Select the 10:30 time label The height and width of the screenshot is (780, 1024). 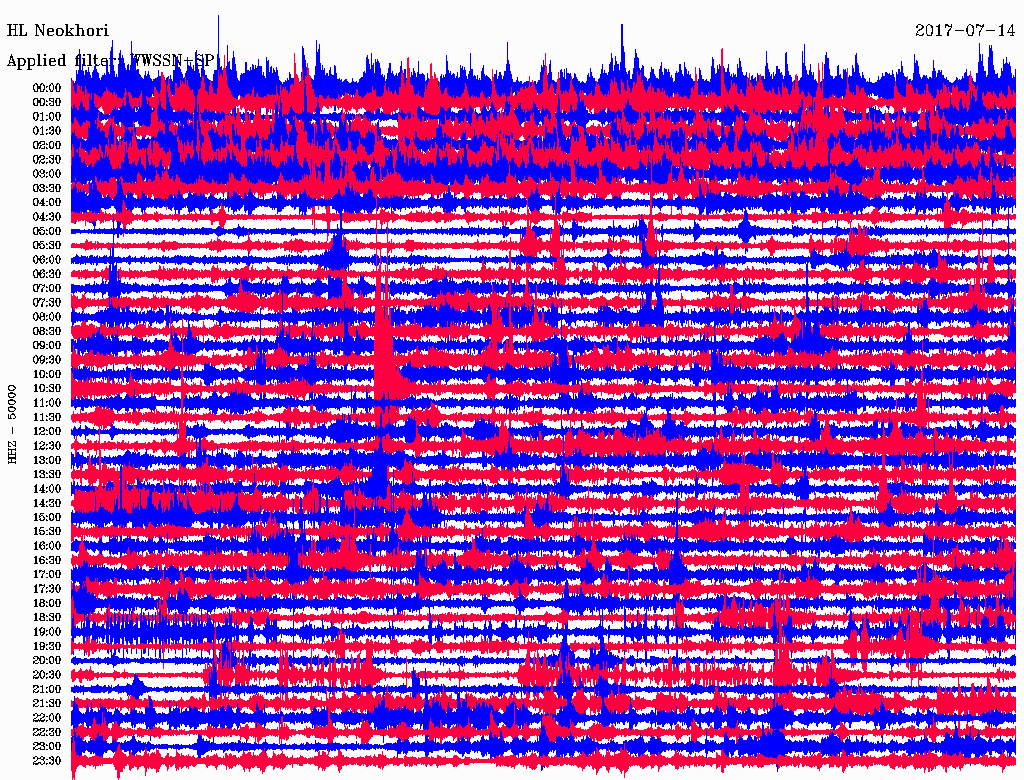(47, 389)
